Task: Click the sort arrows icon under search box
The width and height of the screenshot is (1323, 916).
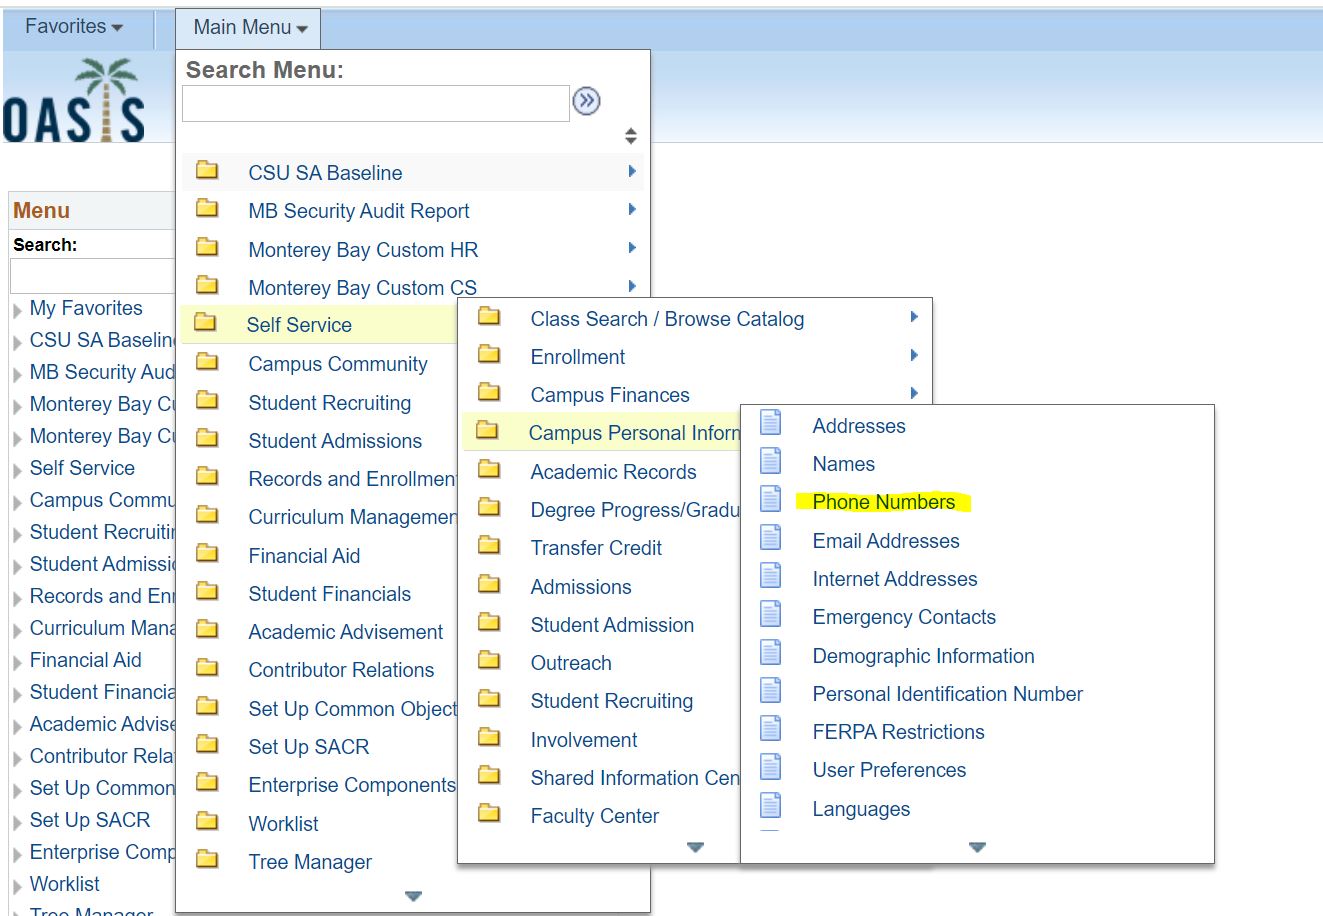Action: coord(630,136)
